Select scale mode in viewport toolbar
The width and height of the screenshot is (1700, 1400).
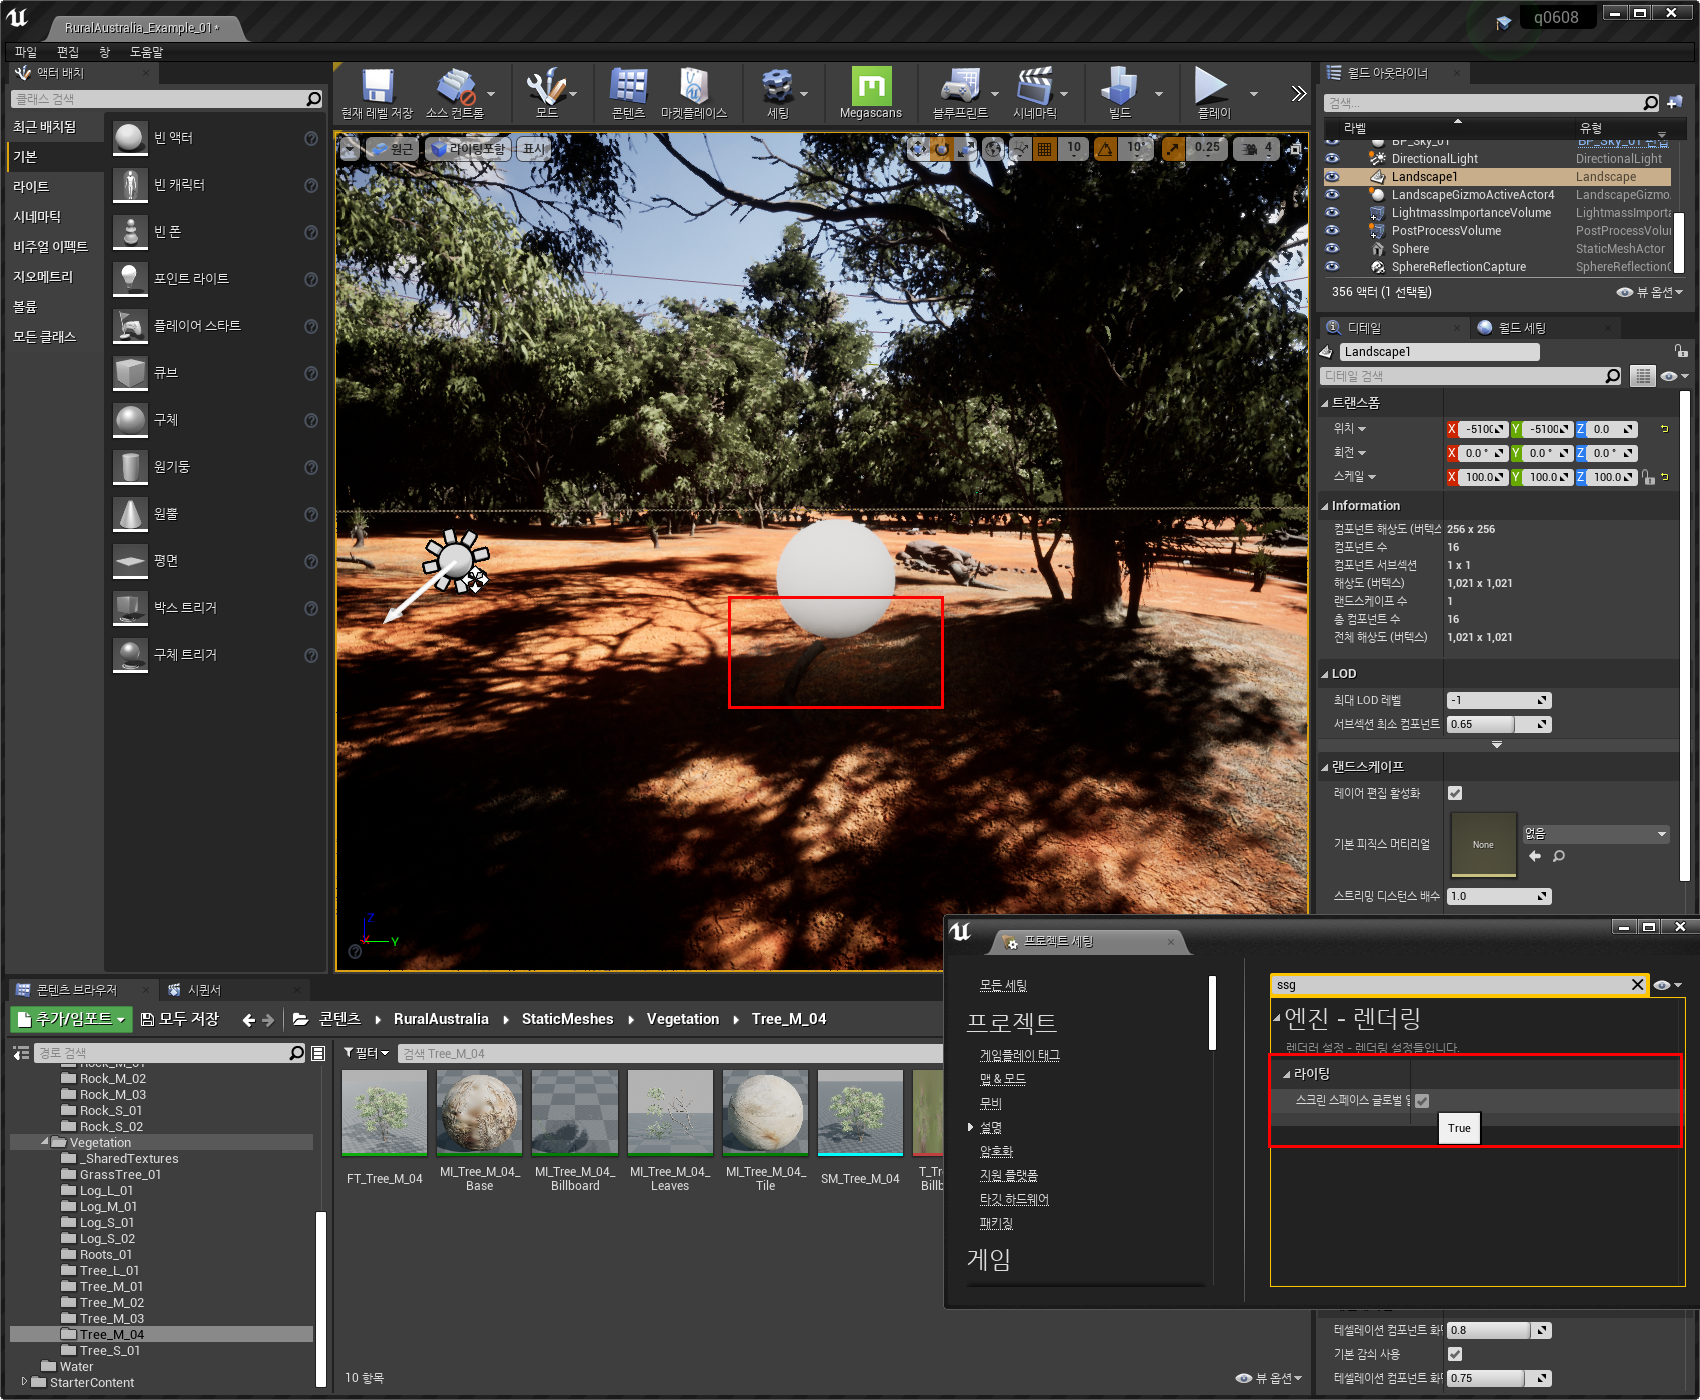click(x=966, y=149)
